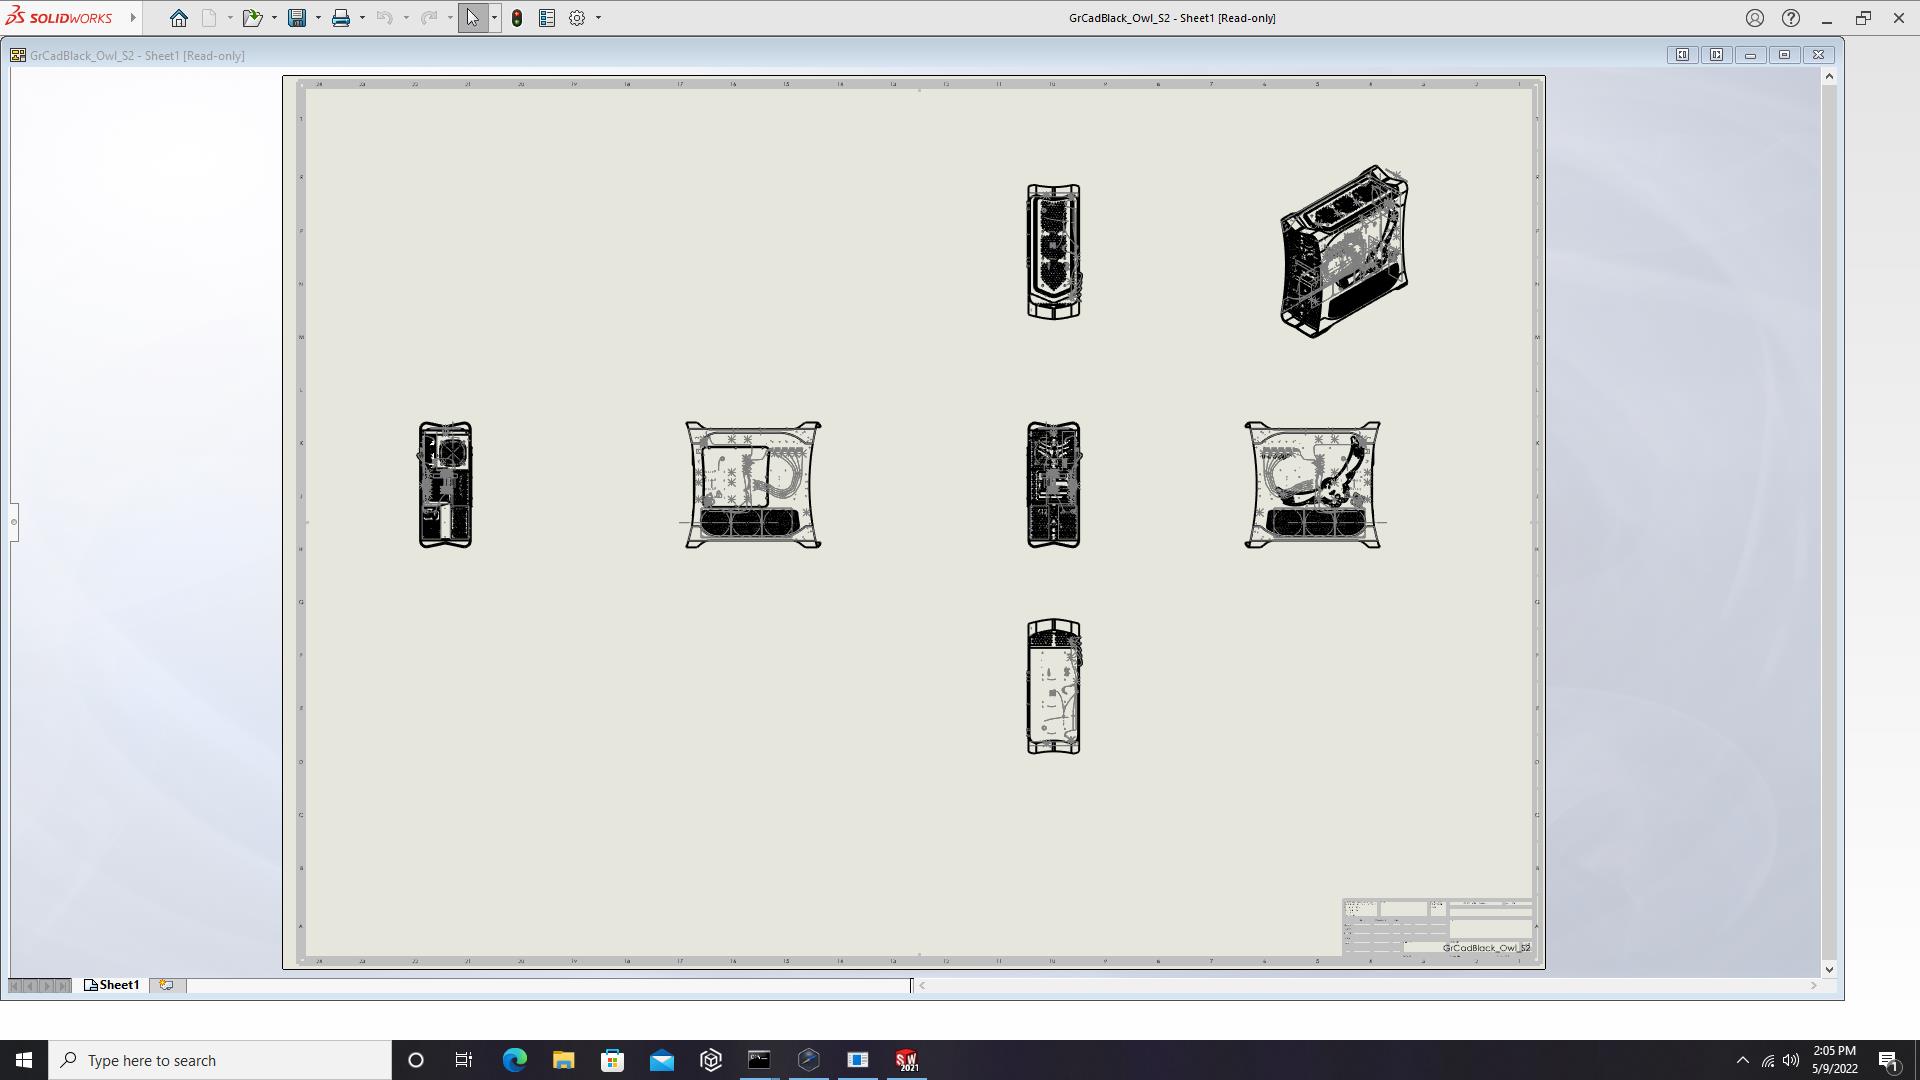
Task: Click the taskbar search box
Action: point(220,1060)
